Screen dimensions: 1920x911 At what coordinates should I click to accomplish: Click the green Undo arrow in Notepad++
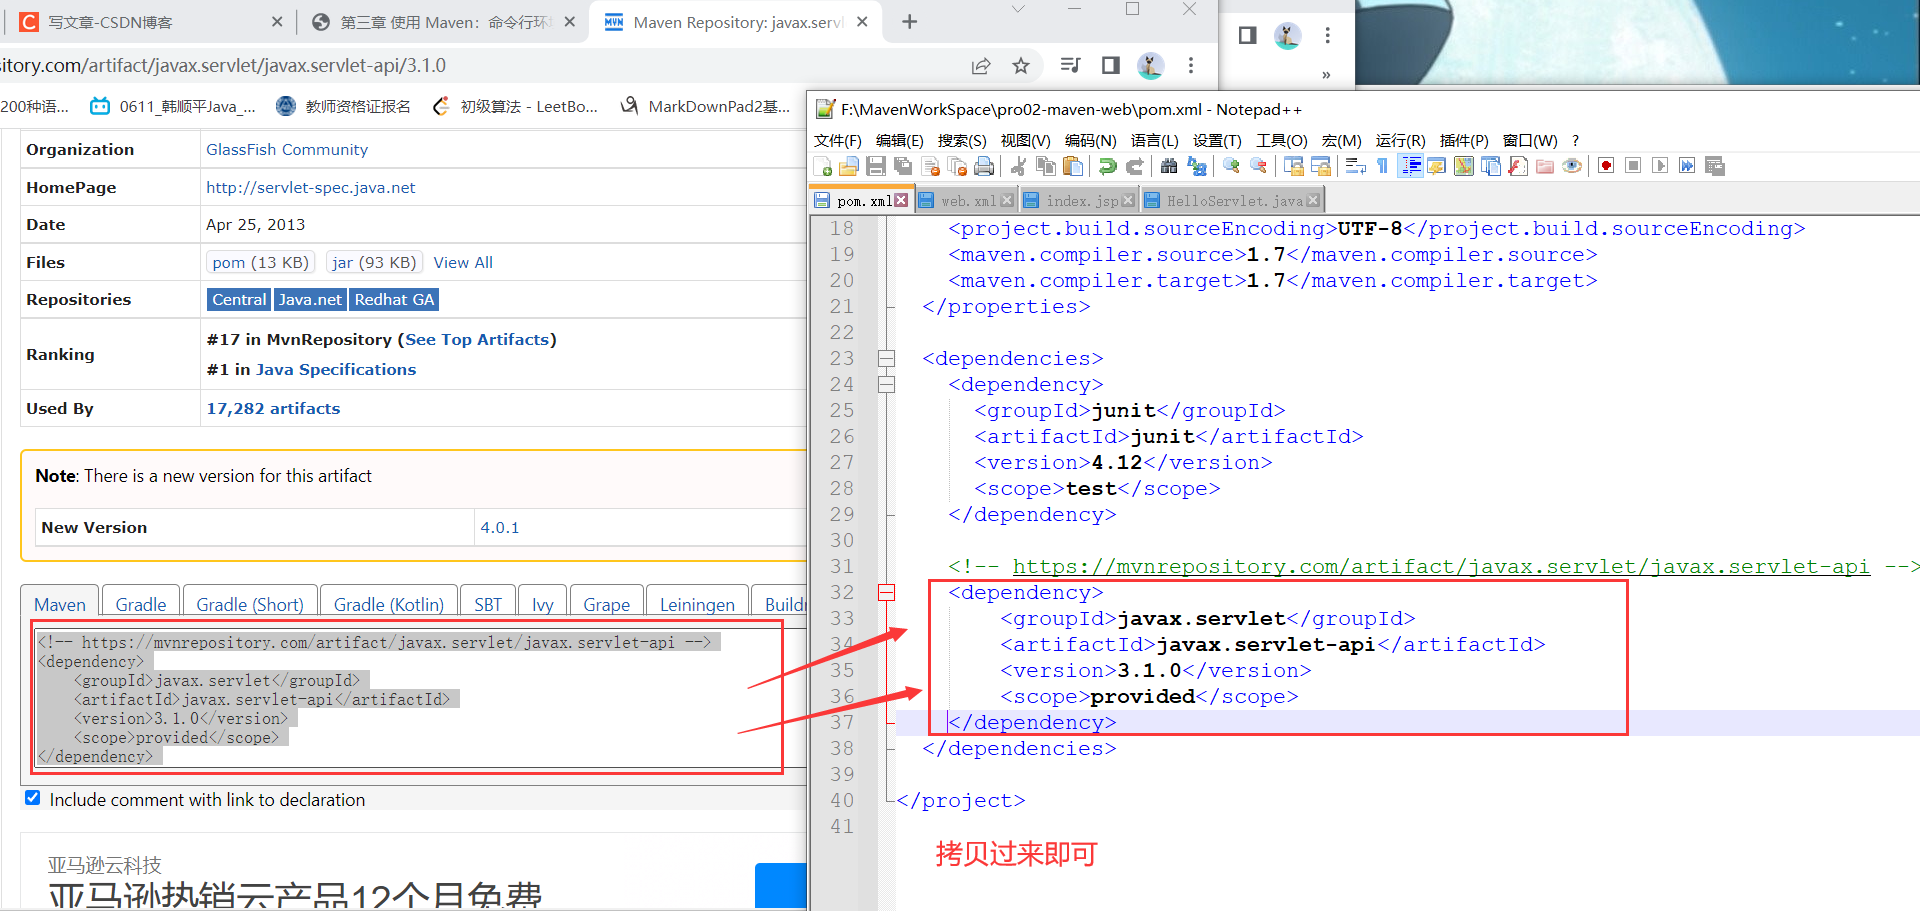coord(1107,166)
